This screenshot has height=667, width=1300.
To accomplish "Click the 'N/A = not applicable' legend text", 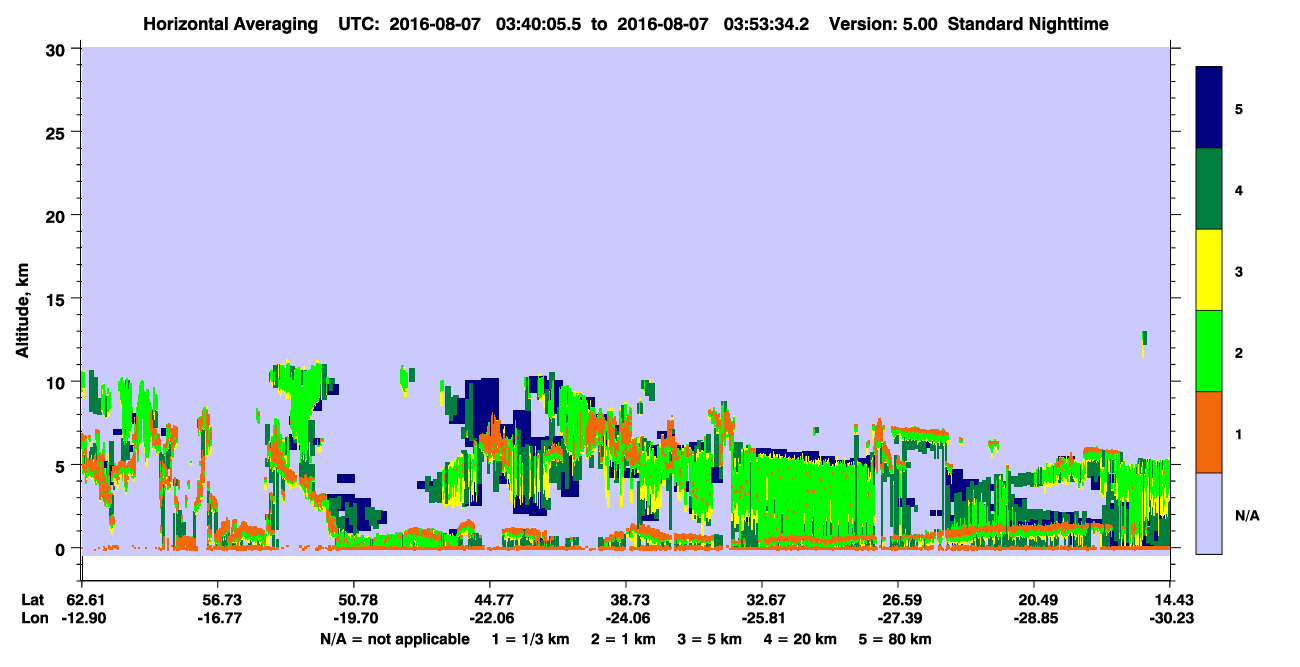I will point(395,638).
